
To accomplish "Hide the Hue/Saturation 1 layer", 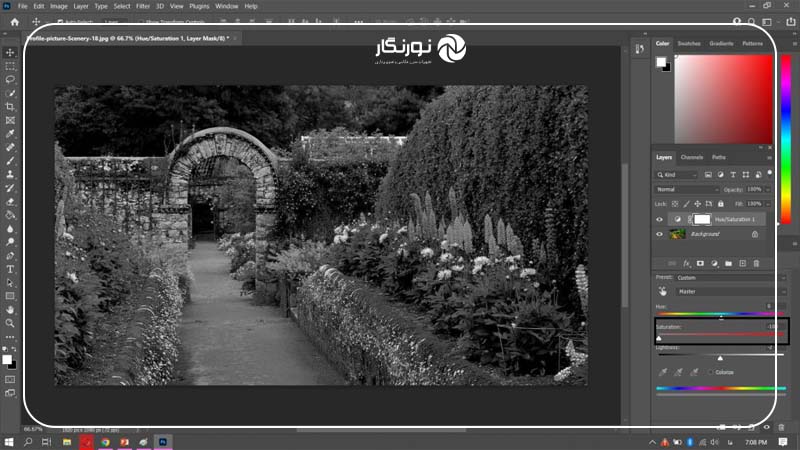I will [x=659, y=219].
